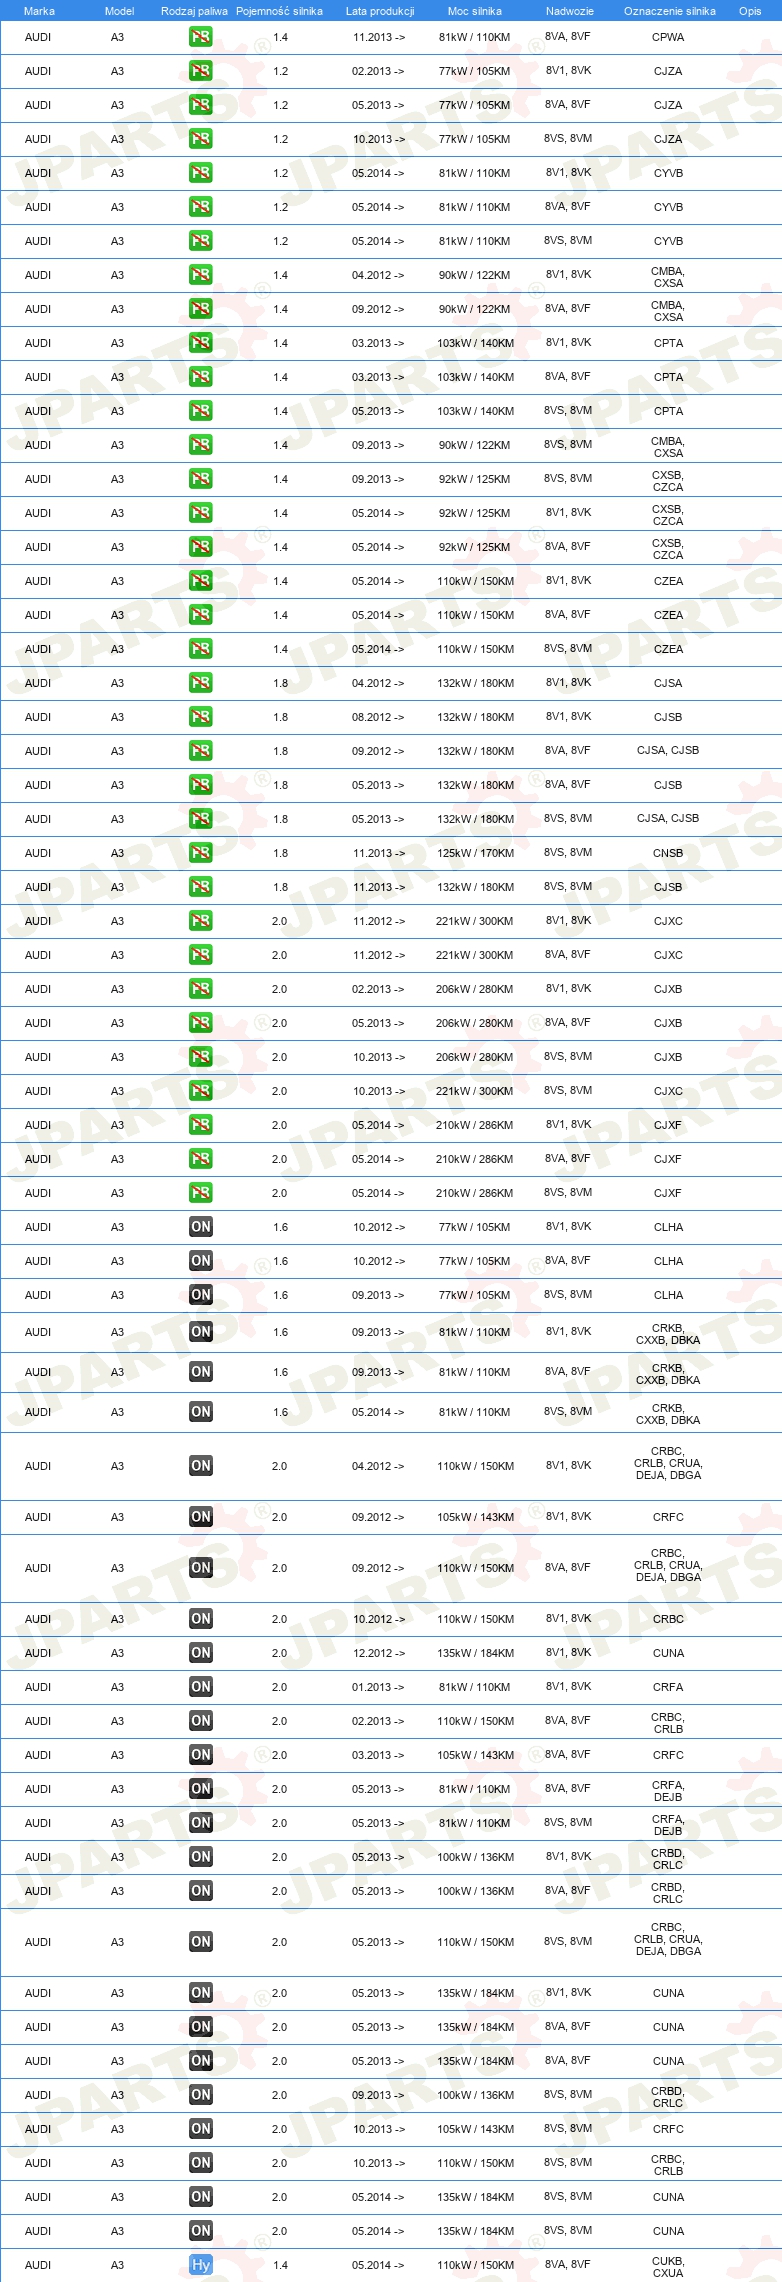
Task: Click petrol icon in CJZA 8VS, 8VM row
Action: pyautogui.click(x=200, y=139)
